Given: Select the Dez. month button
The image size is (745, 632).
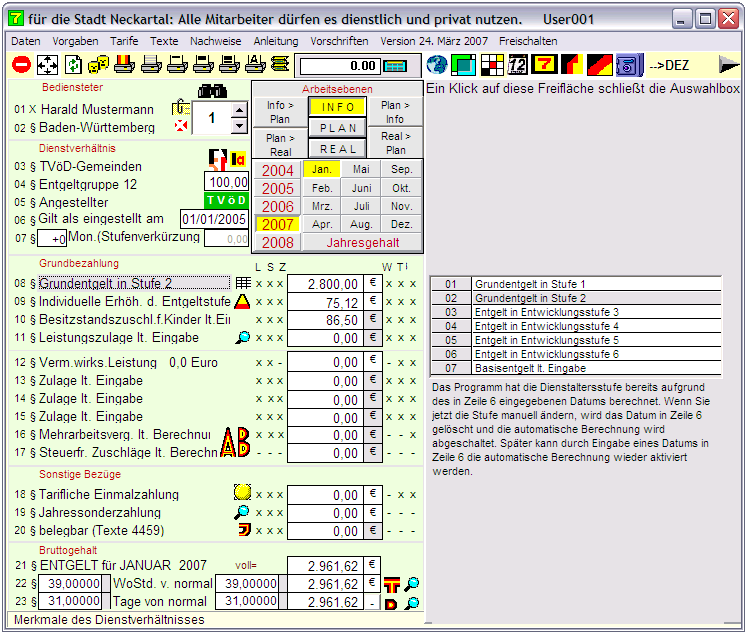Looking at the screenshot, I should [401, 225].
